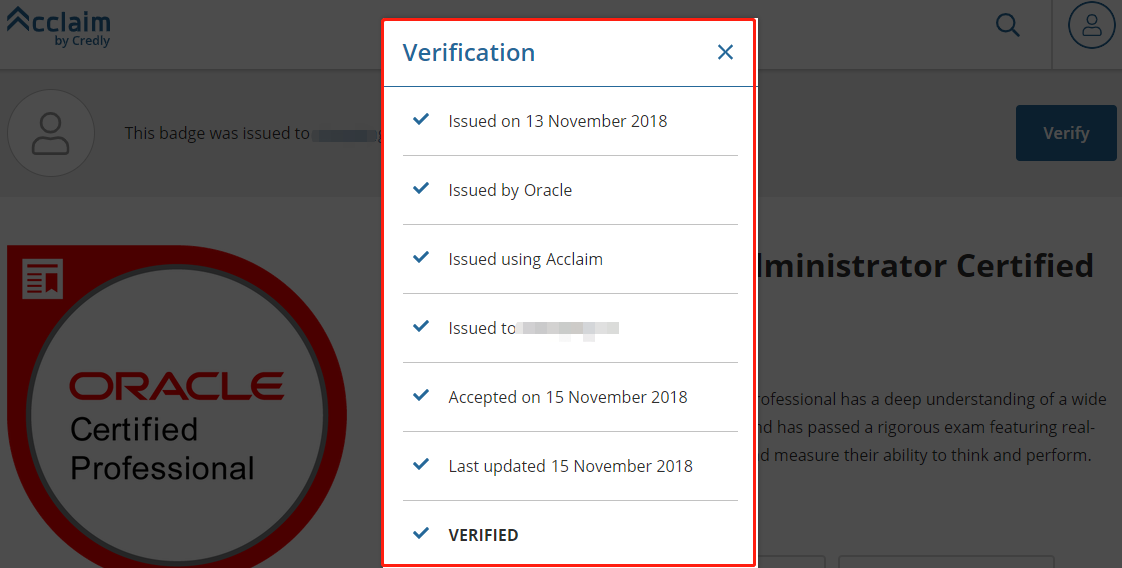Viewport: 1122px width, 568px height.
Task: Click the checkmark beside VERIFIED
Action: click(421, 534)
